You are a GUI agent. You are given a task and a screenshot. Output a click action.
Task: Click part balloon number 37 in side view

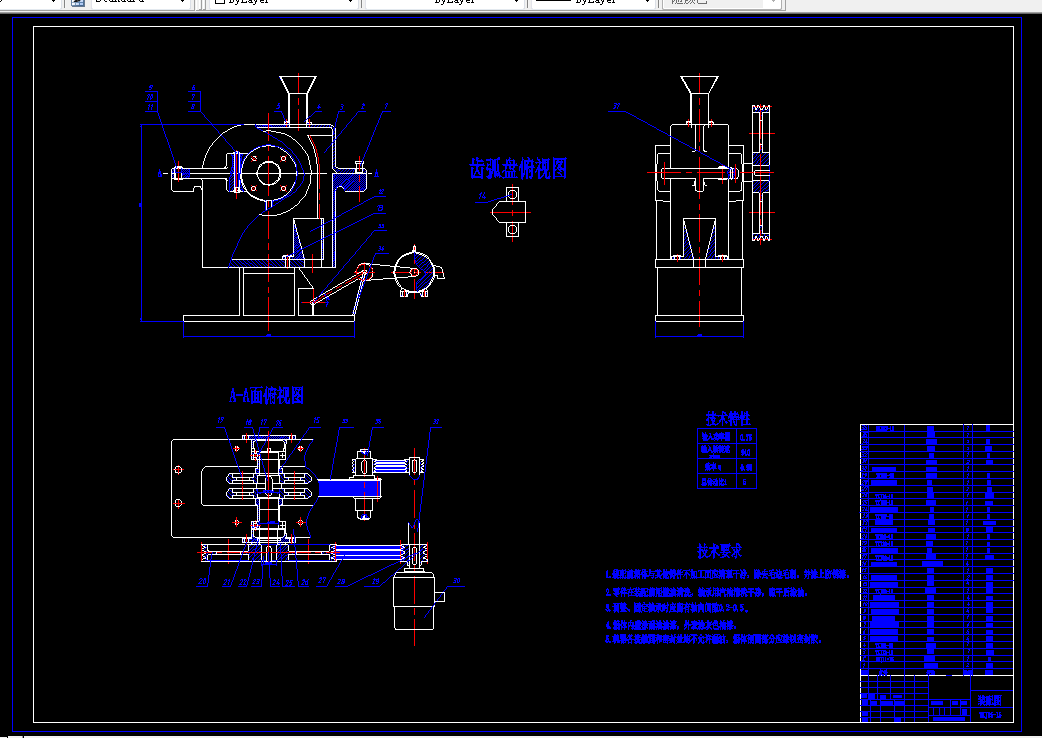(616, 106)
